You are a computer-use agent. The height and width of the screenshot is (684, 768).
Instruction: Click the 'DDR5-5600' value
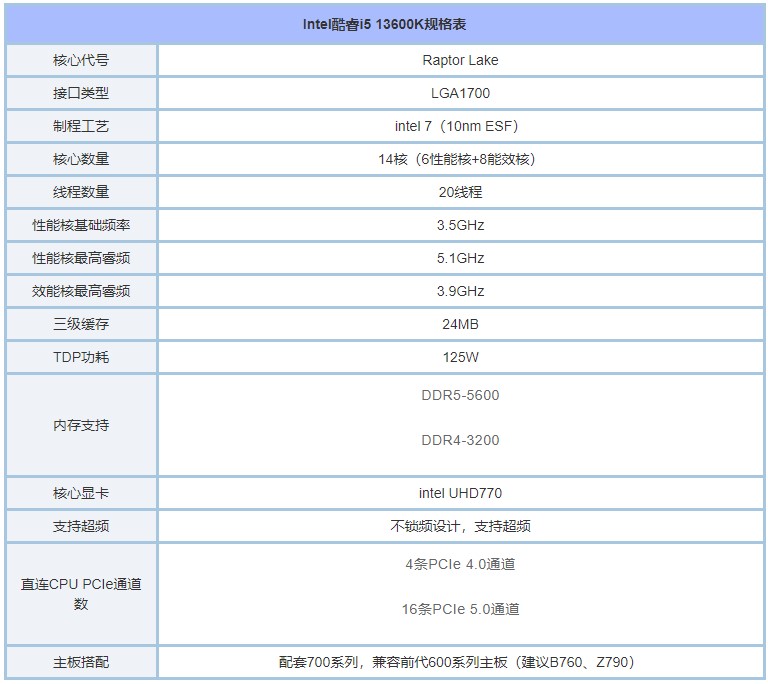pyautogui.click(x=460, y=395)
